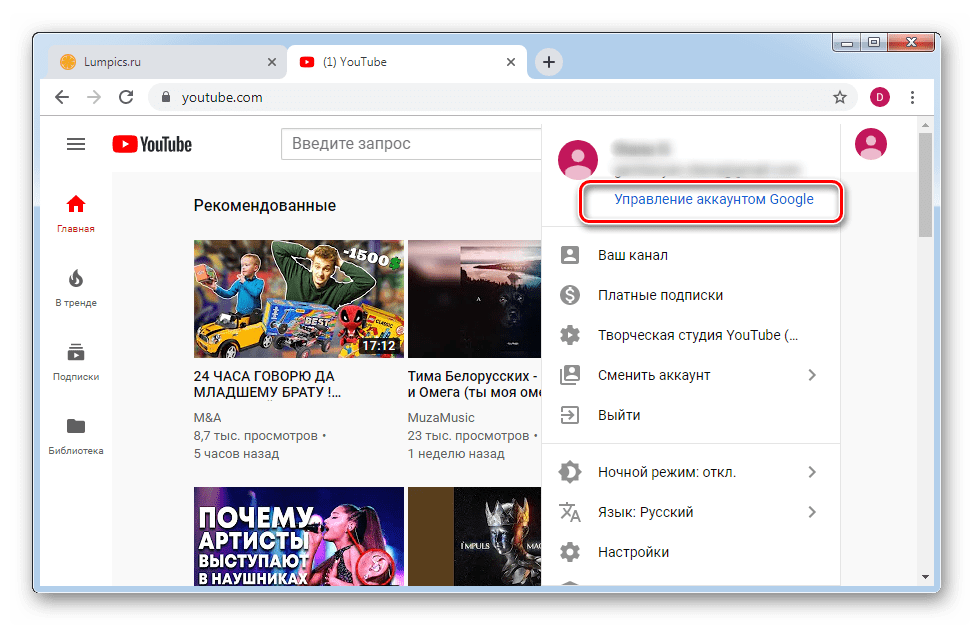Click scrollbar down arrow
This screenshot has height=626, width=974.
click(x=926, y=577)
